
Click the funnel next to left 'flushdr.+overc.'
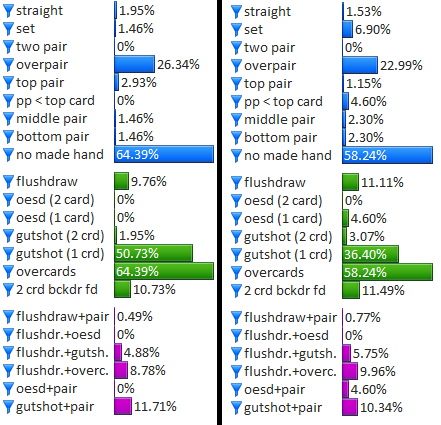[8, 371]
